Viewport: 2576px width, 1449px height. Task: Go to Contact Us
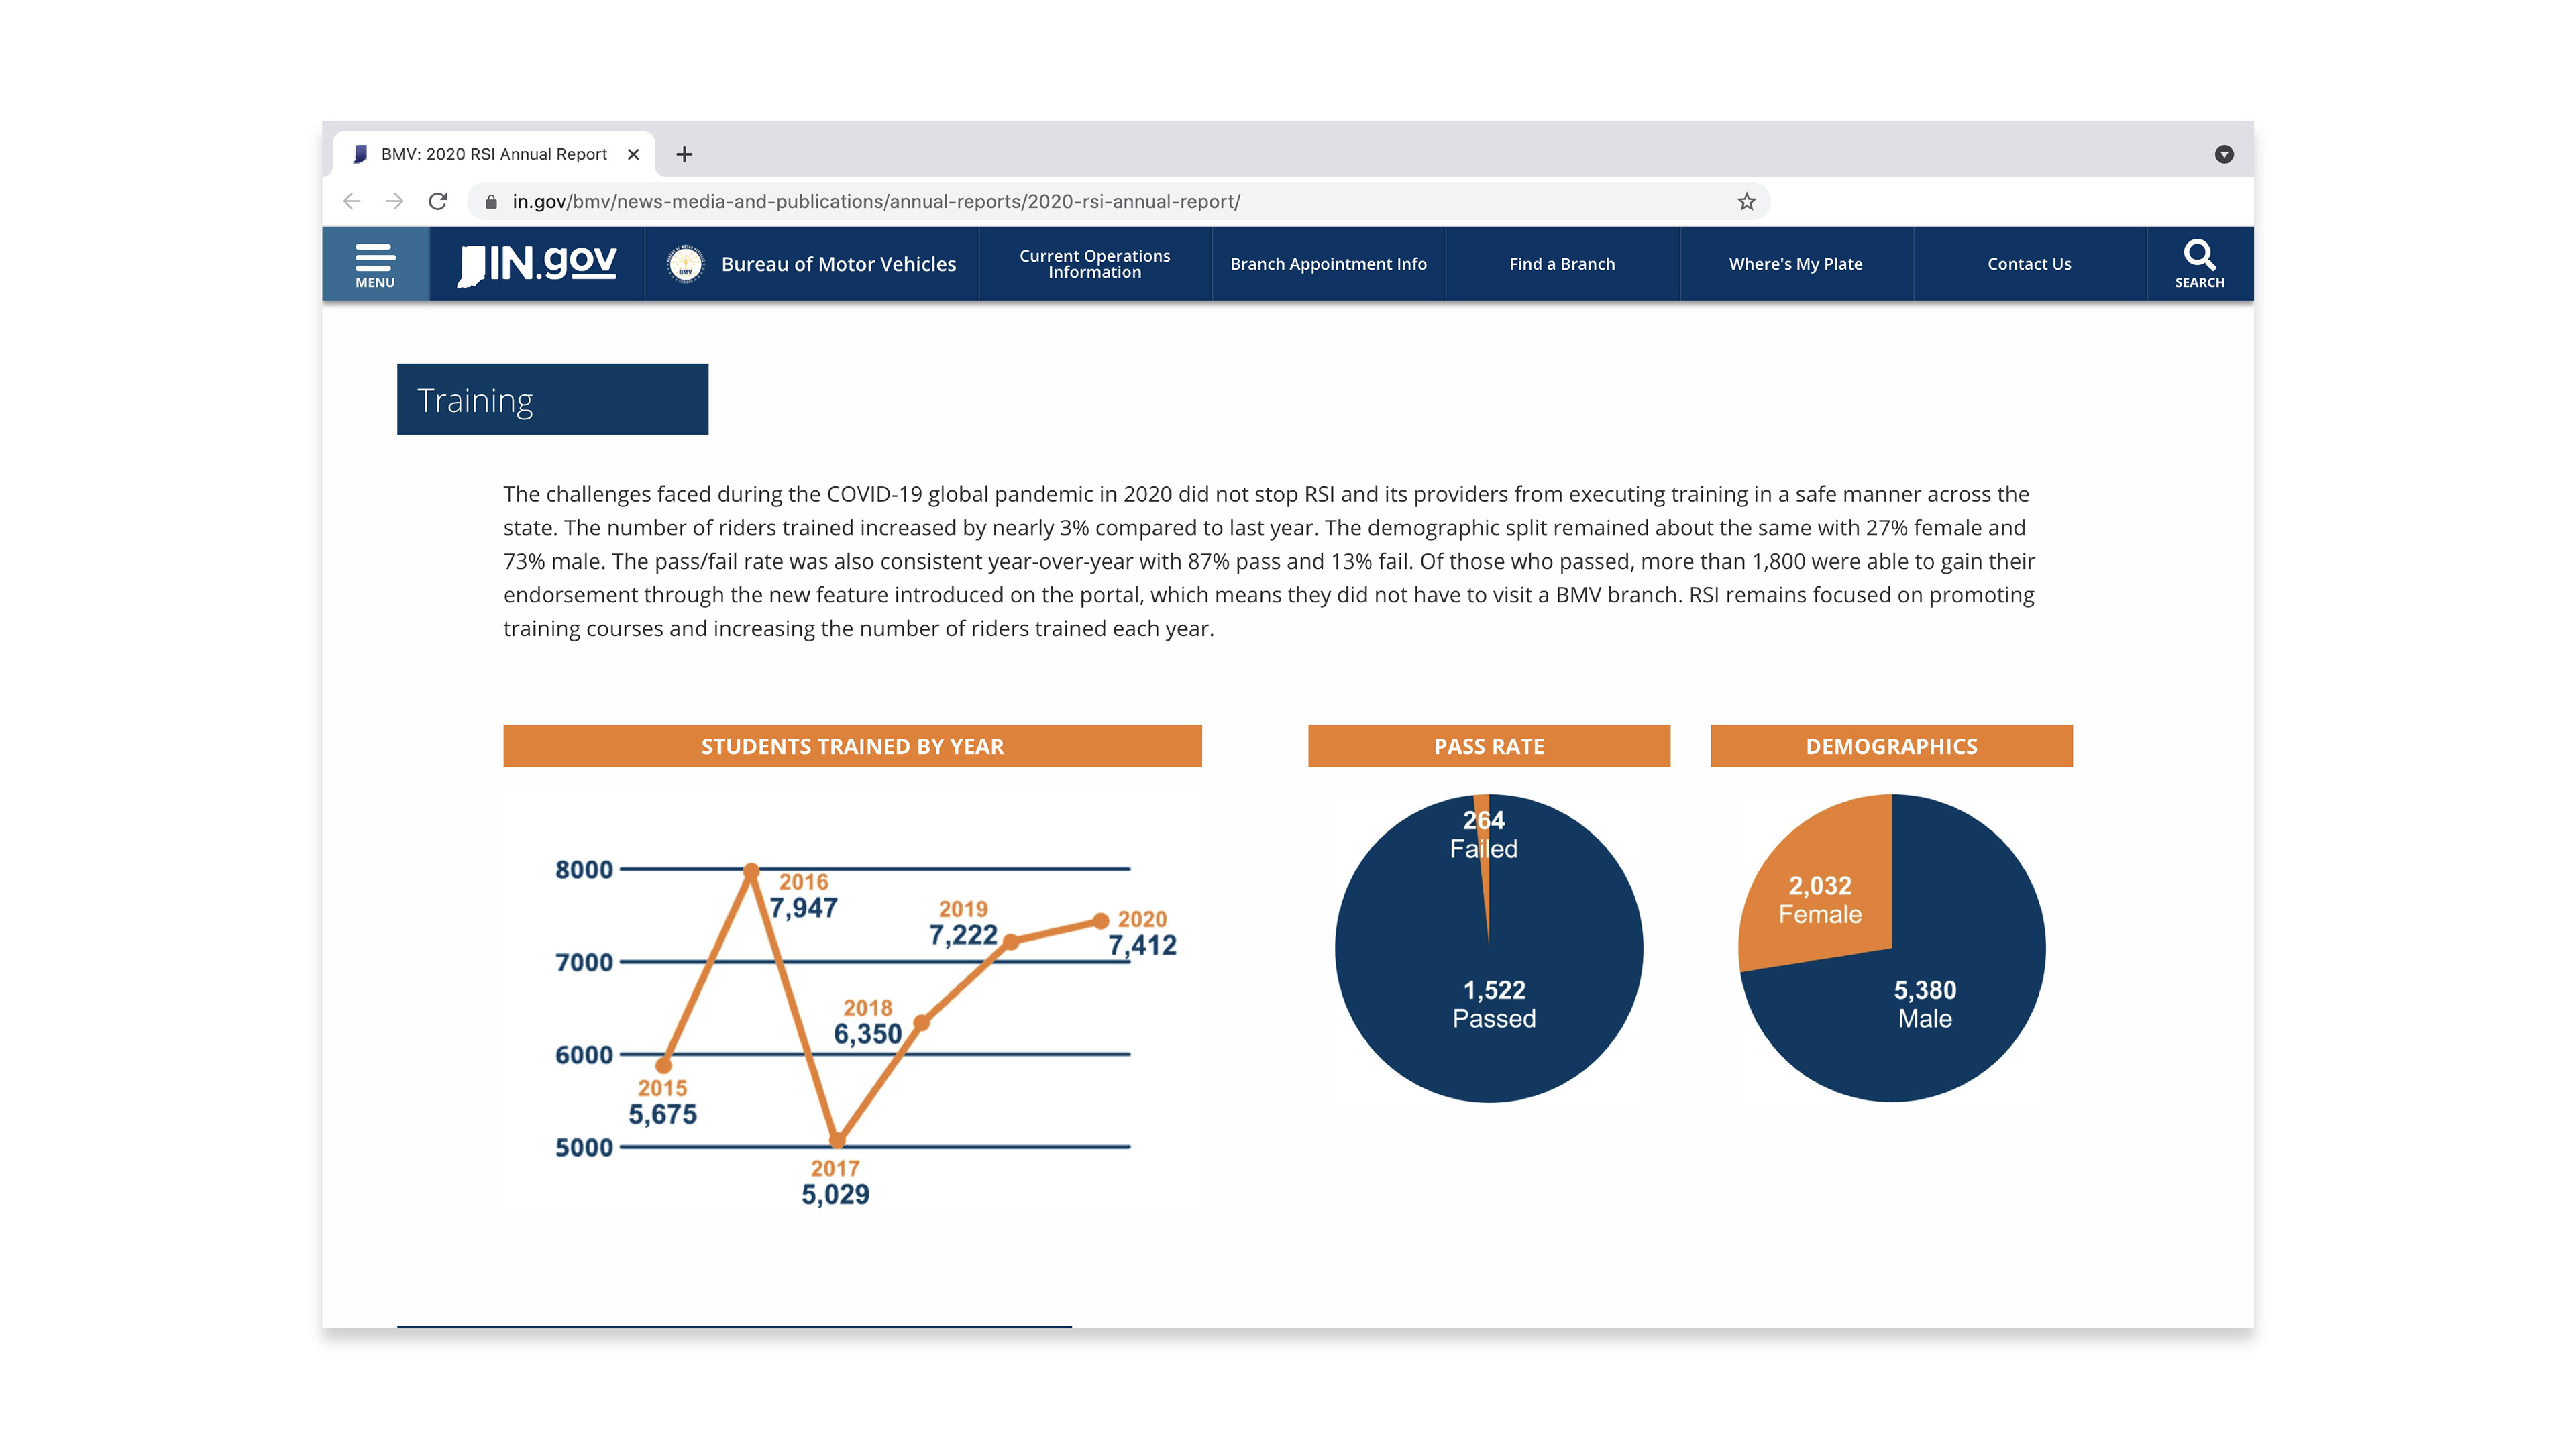(x=2029, y=264)
